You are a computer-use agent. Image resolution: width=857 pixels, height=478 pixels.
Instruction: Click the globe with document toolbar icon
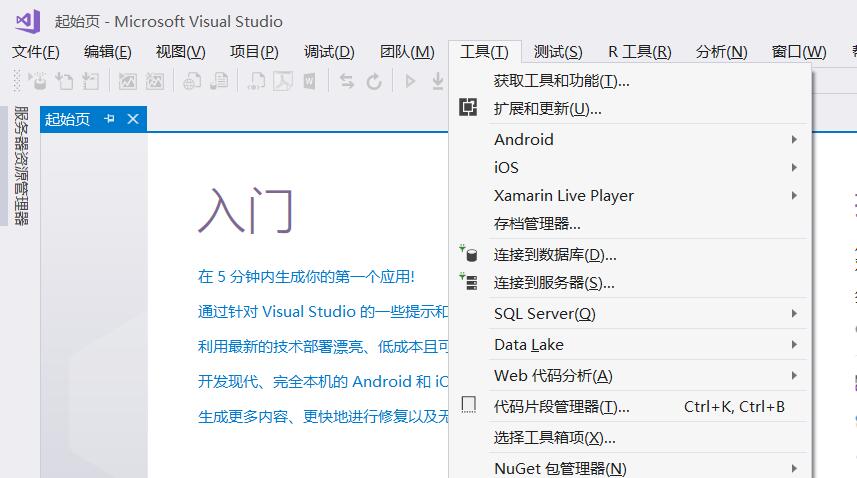pos(192,81)
